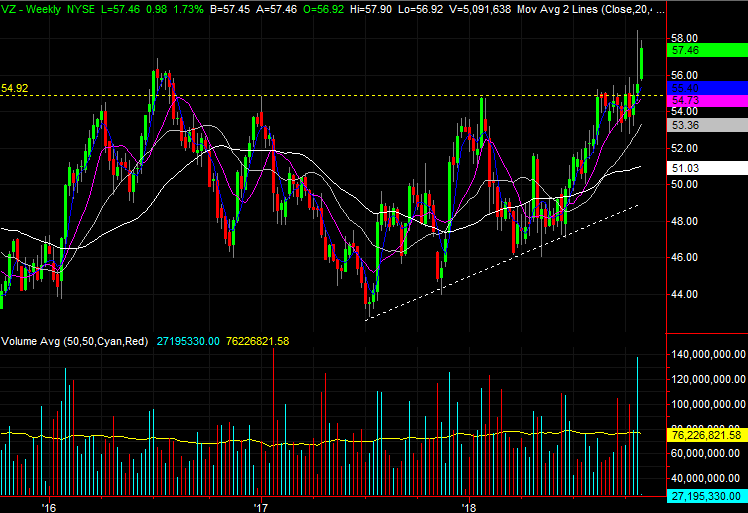Select the NYSE exchange label
The width and height of the screenshot is (748, 513).
pos(81,9)
